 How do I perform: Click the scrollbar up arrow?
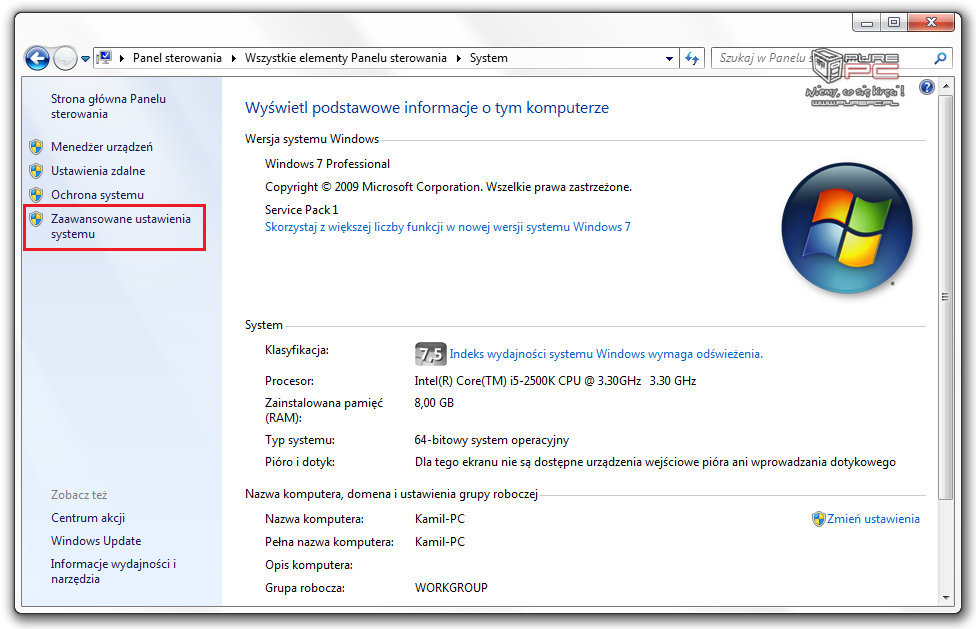pos(946,85)
